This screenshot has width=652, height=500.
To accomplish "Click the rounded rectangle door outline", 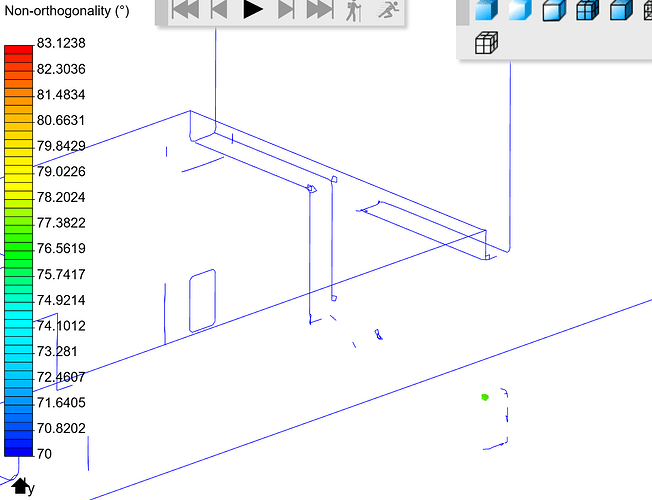I will point(203,301).
